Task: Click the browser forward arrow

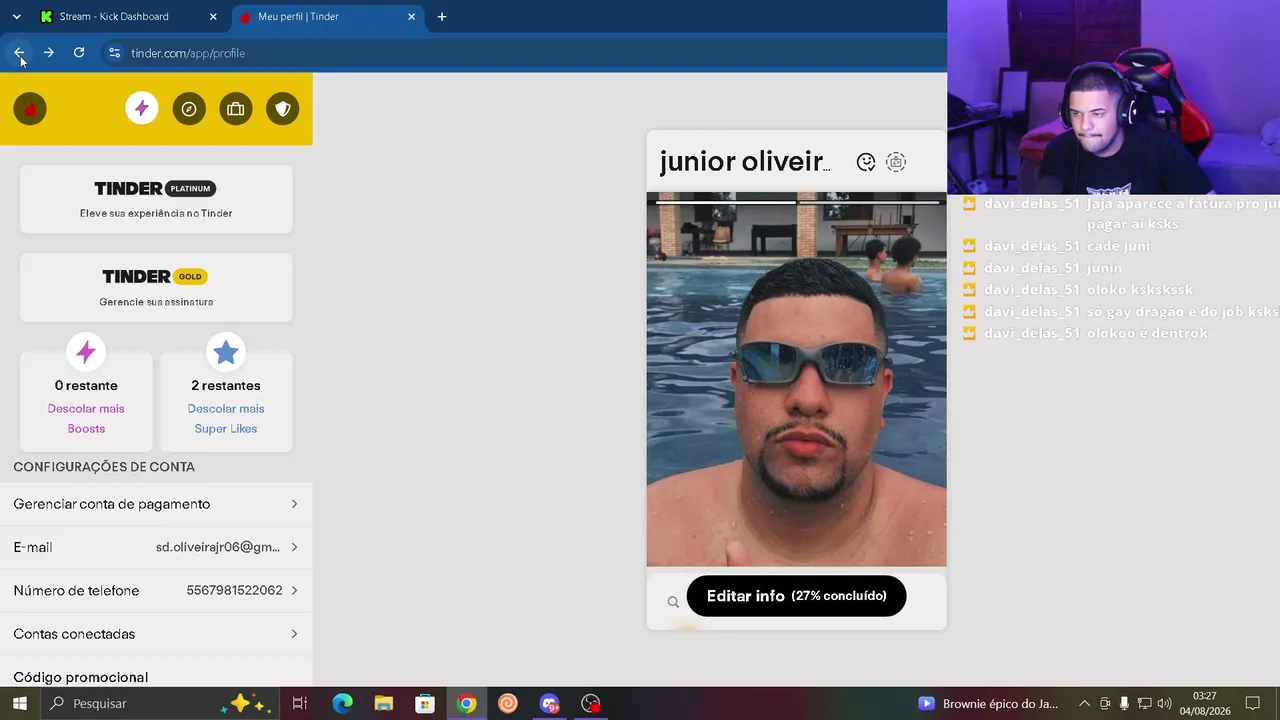Action: pyautogui.click(x=49, y=53)
